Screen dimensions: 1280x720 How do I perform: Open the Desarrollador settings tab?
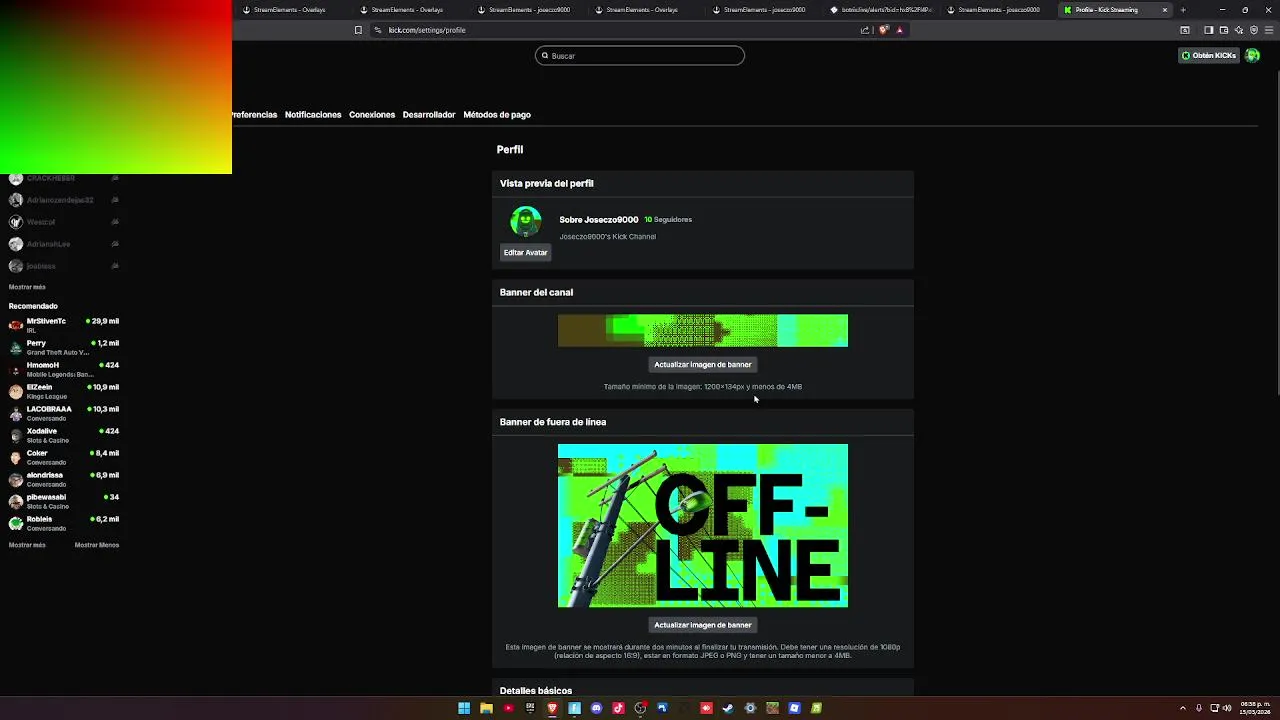click(429, 115)
